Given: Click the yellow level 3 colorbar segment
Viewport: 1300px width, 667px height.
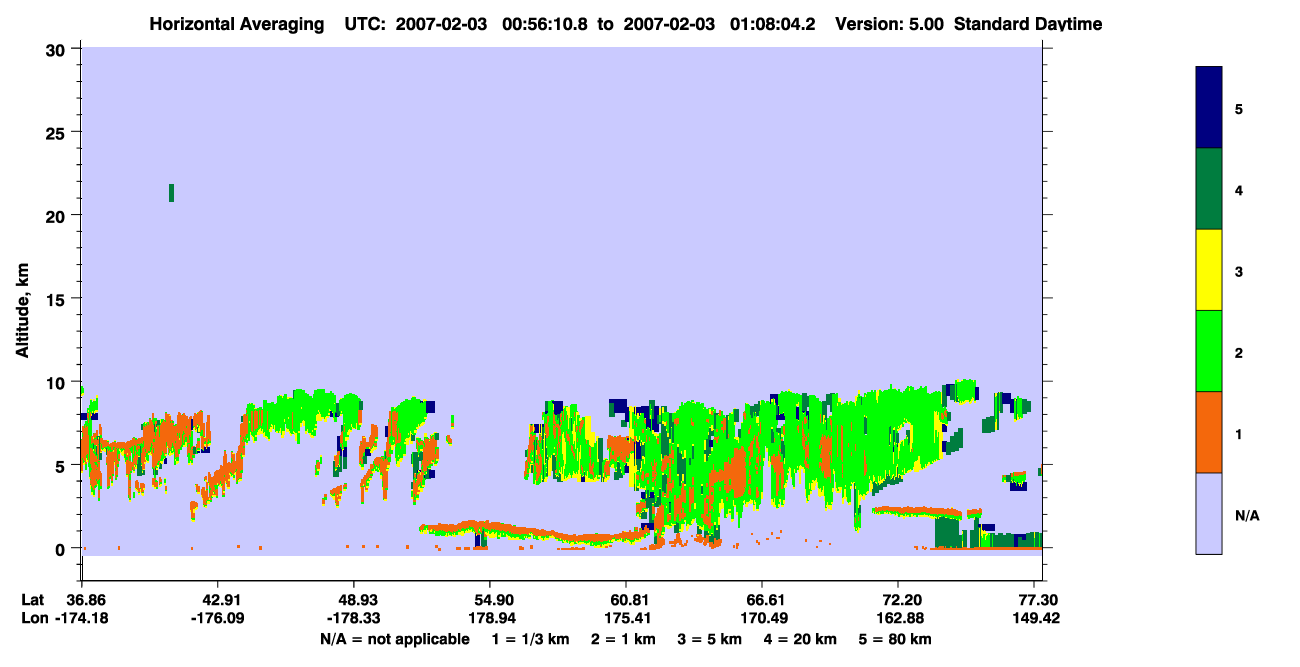Looking at the screenshot, I should pyautogui.click(x=1209, y=270).
